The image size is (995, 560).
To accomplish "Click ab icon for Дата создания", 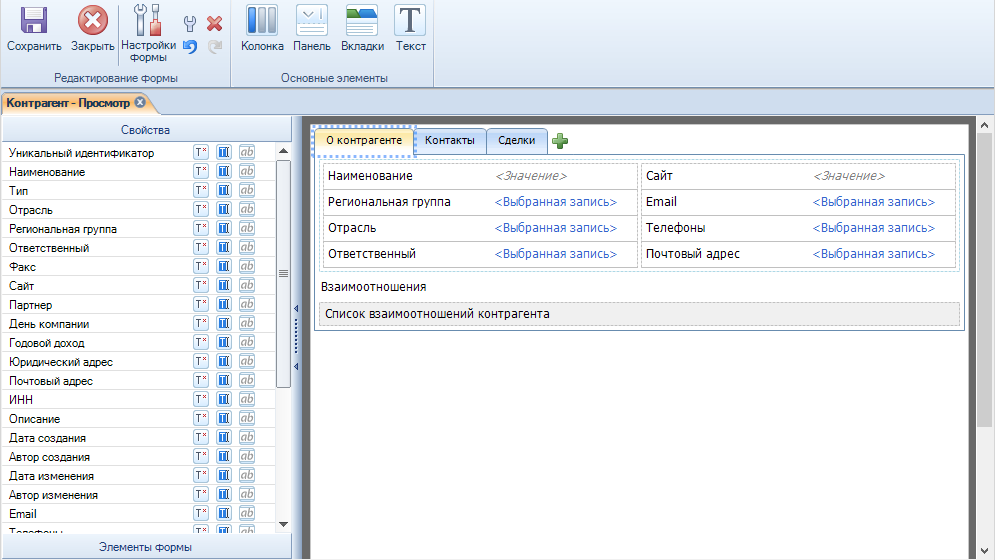I will click(247, 437).
